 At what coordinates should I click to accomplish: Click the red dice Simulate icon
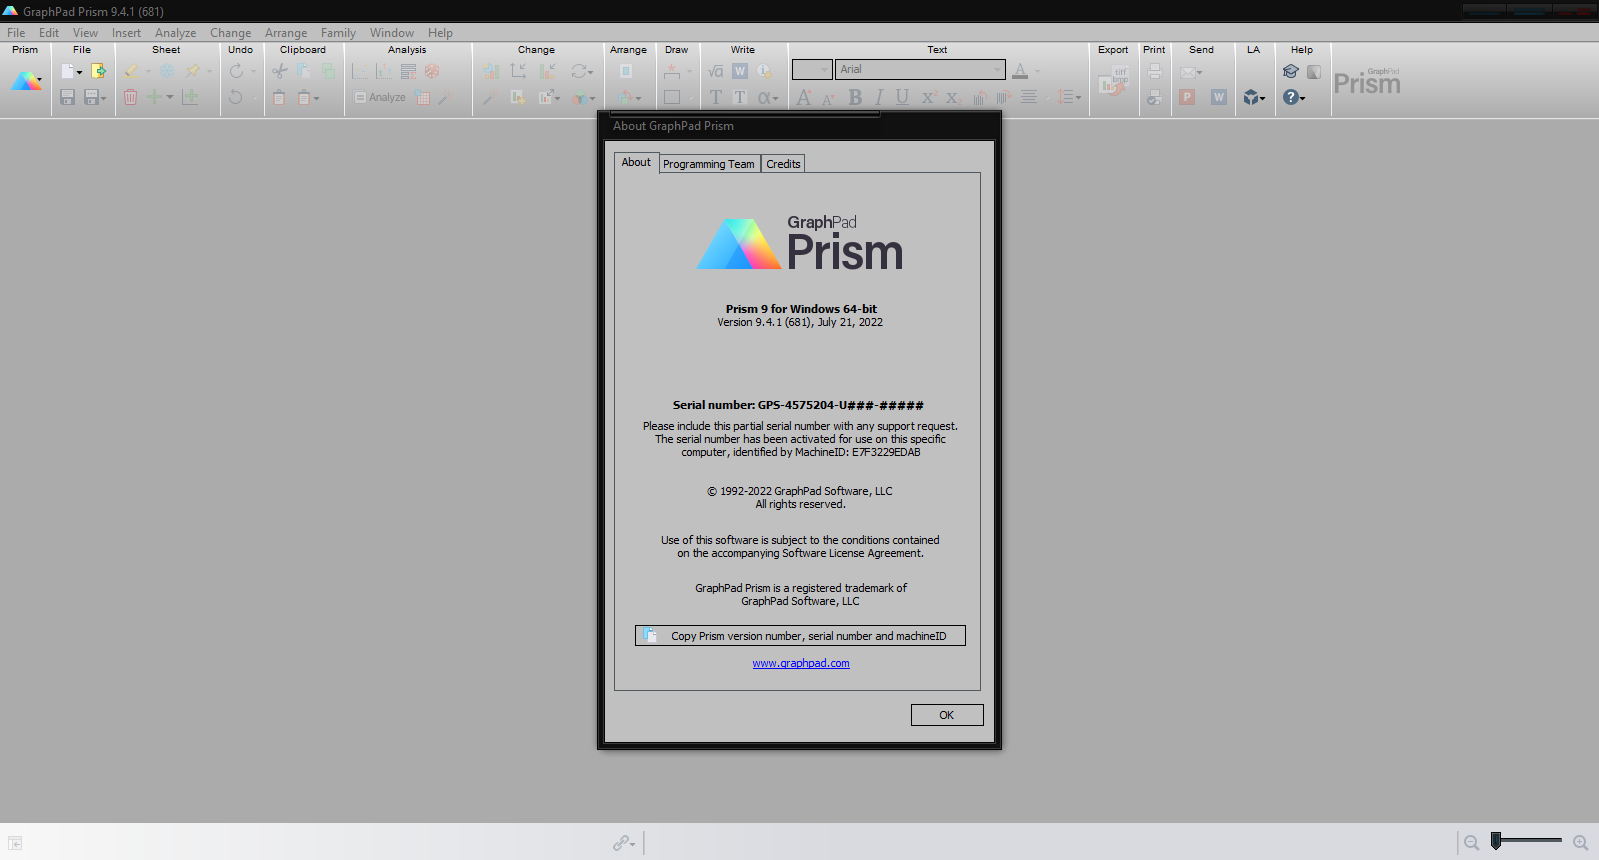pos(432,71)
